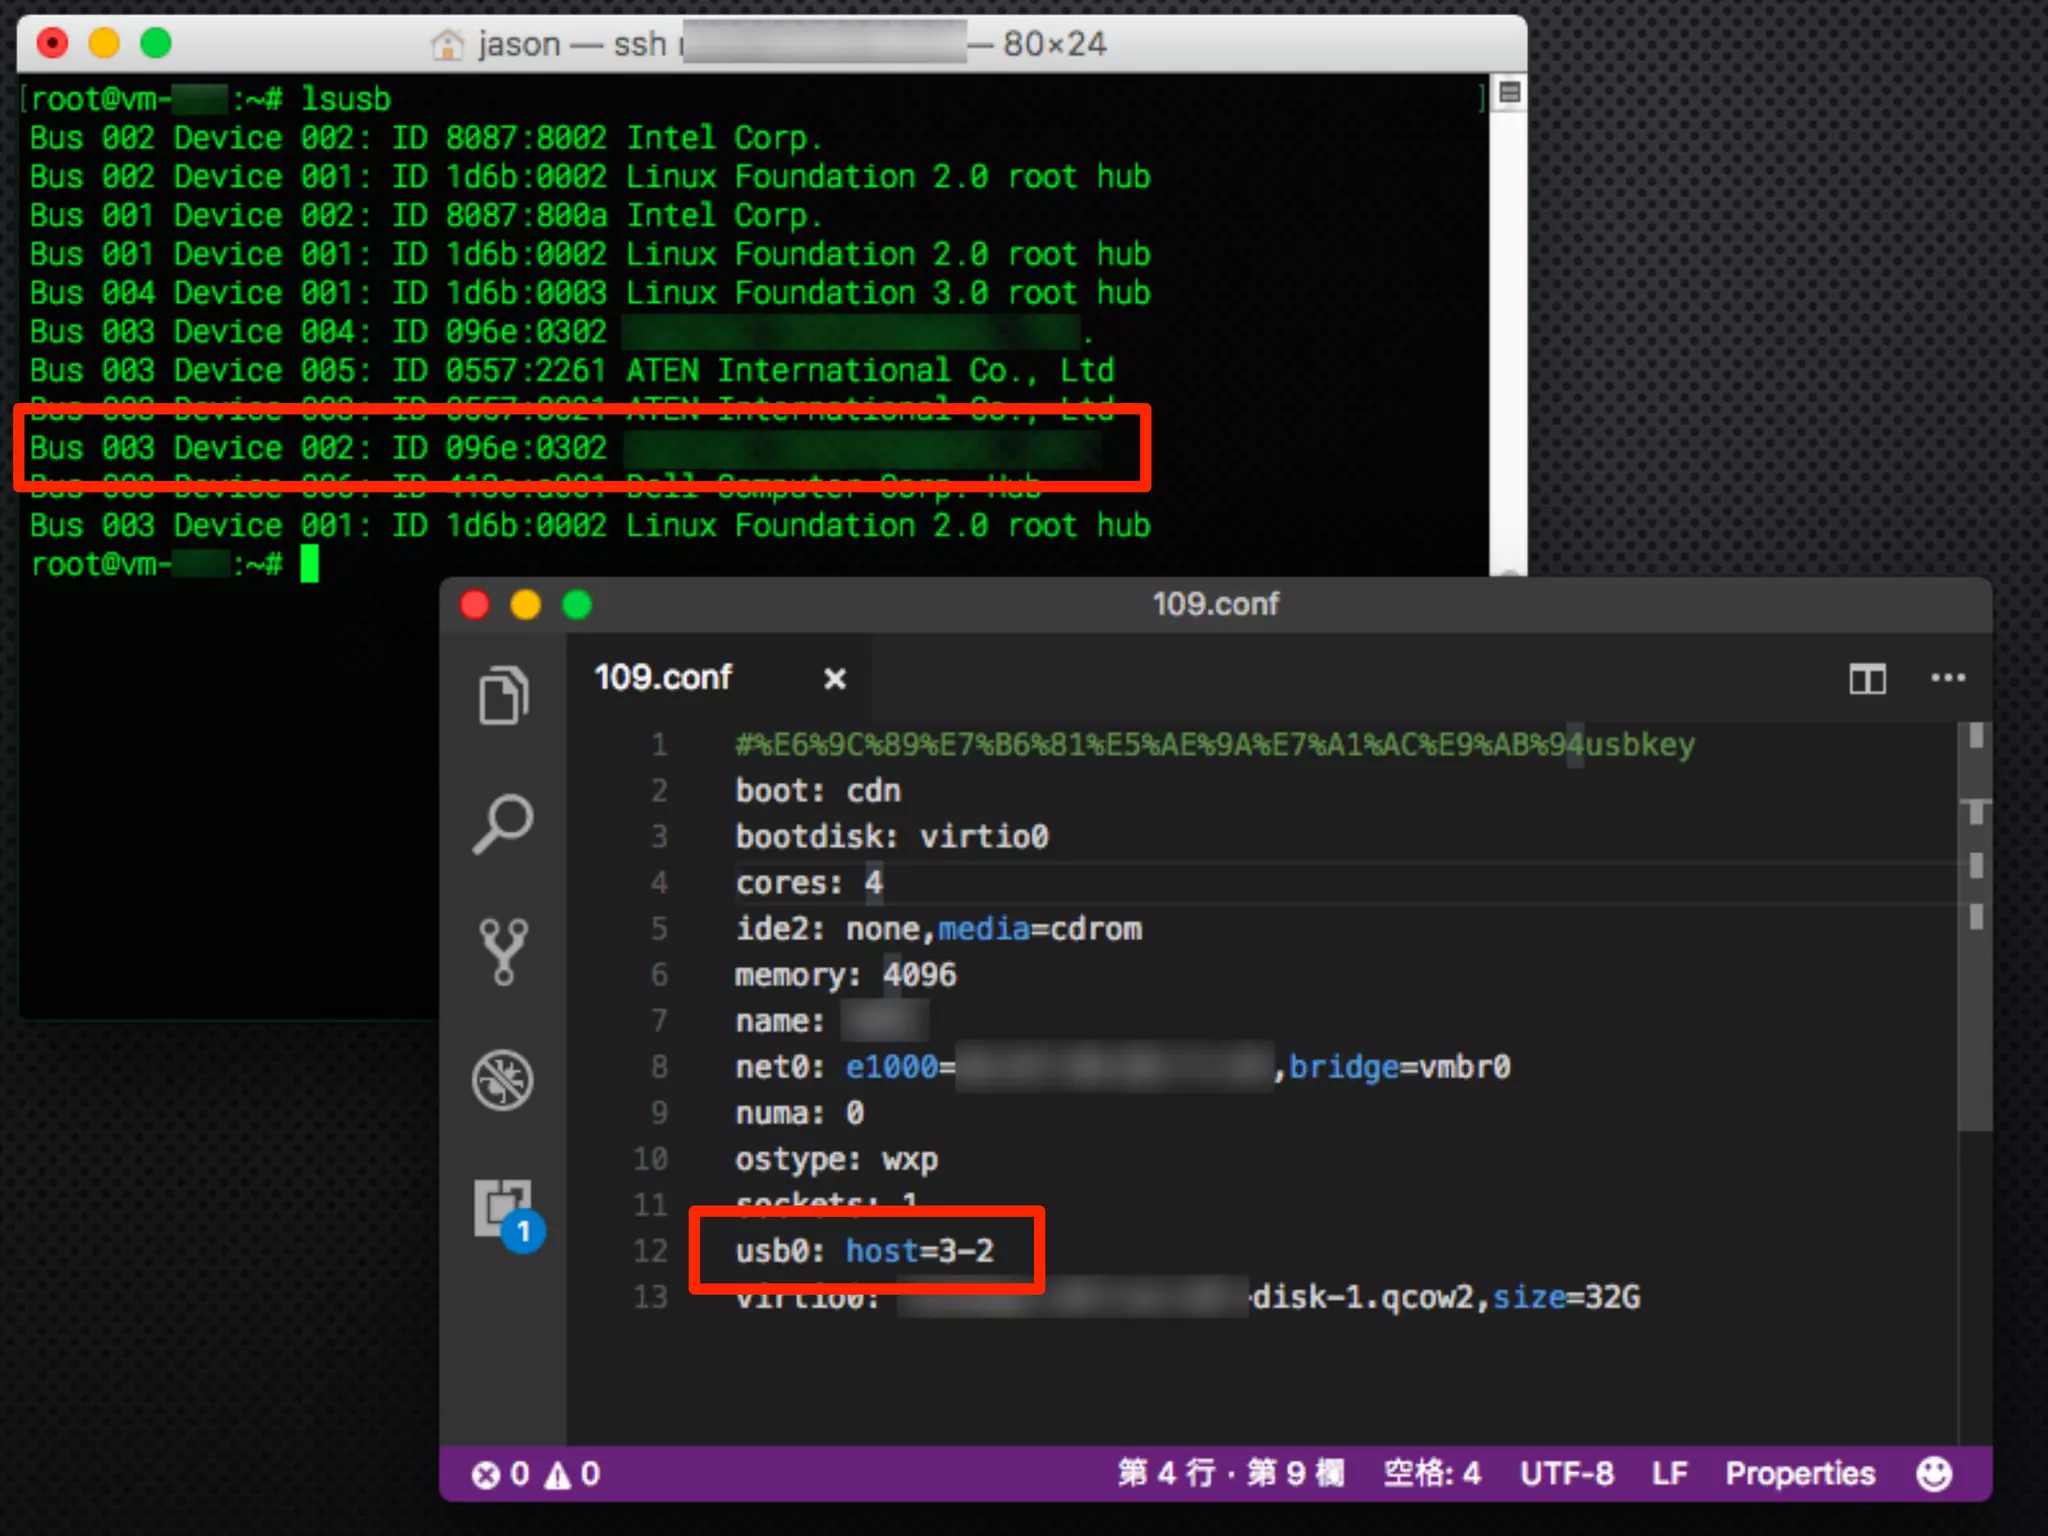Open the Search magnifier in activity bar
This screenshot has width=2048, height=1536.
pos(503,823)
